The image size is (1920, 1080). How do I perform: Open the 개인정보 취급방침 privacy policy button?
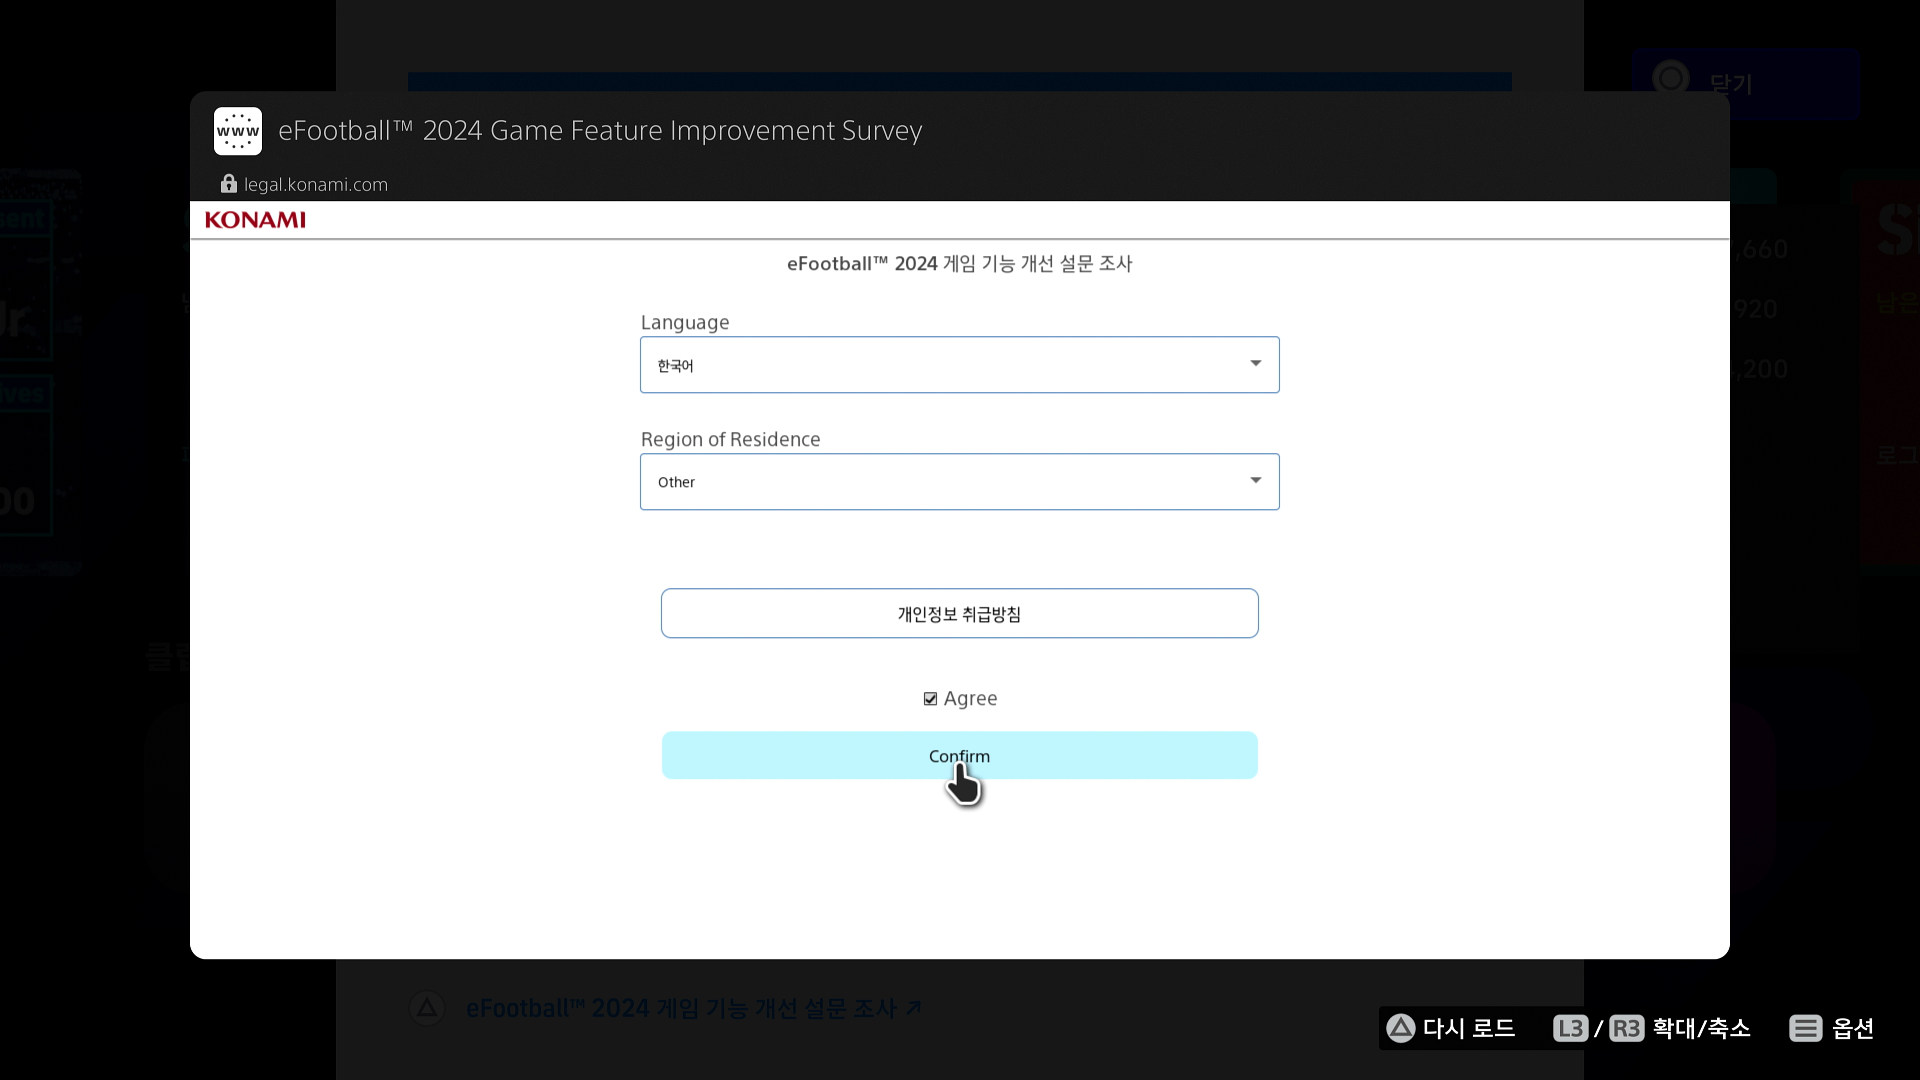pos(959,614)
